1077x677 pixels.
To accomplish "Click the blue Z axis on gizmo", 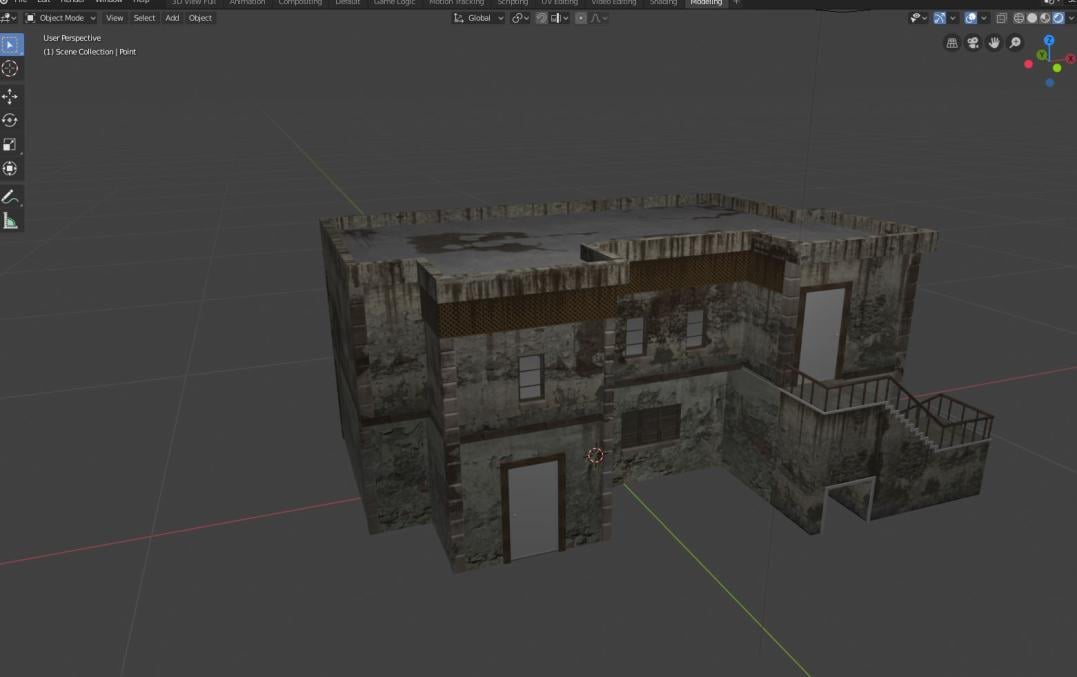I will coord(1049,41).
